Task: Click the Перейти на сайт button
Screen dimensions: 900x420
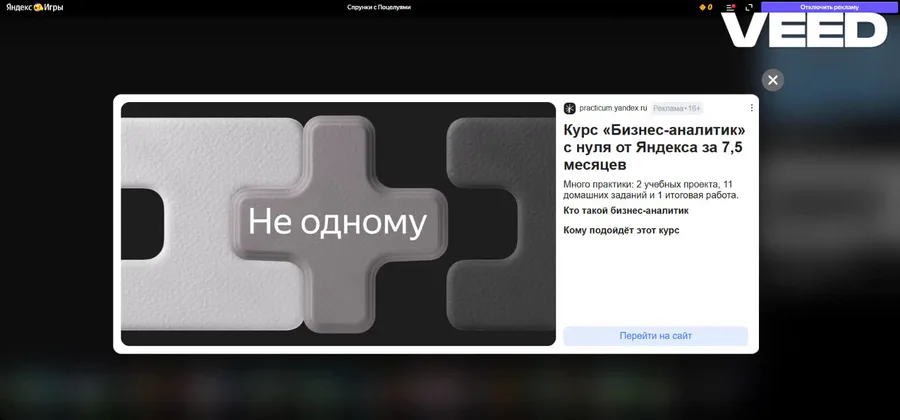Action: point(655,336)
